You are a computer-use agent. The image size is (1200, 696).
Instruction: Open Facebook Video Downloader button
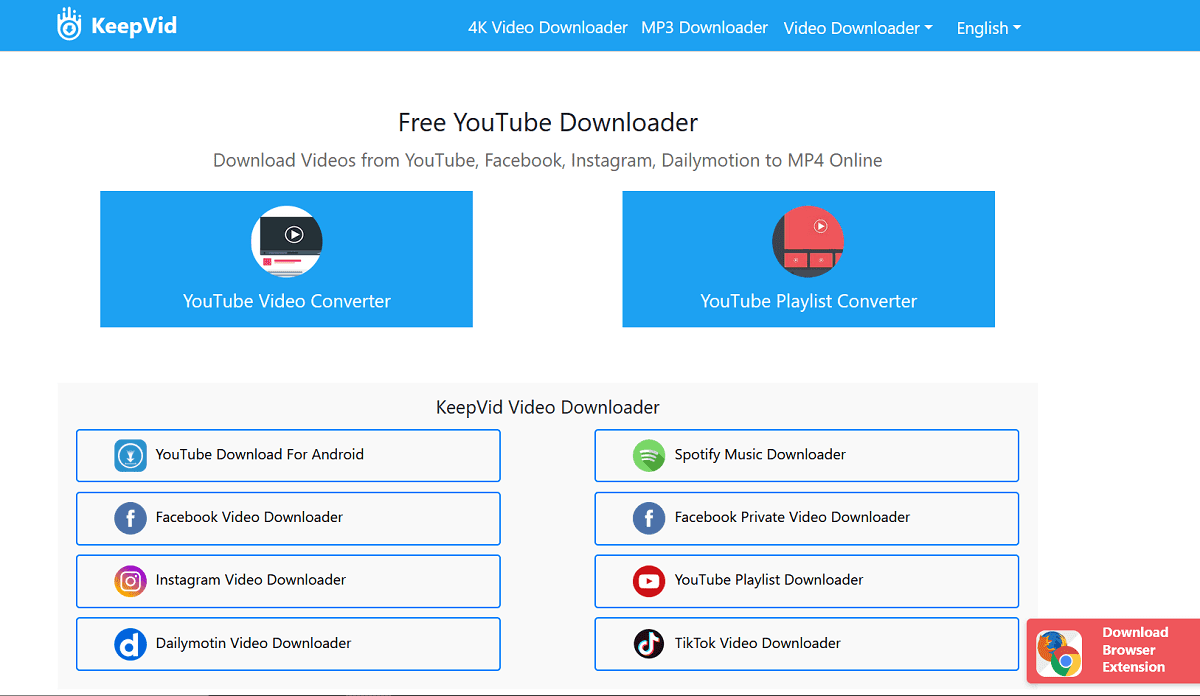(288, 518)
